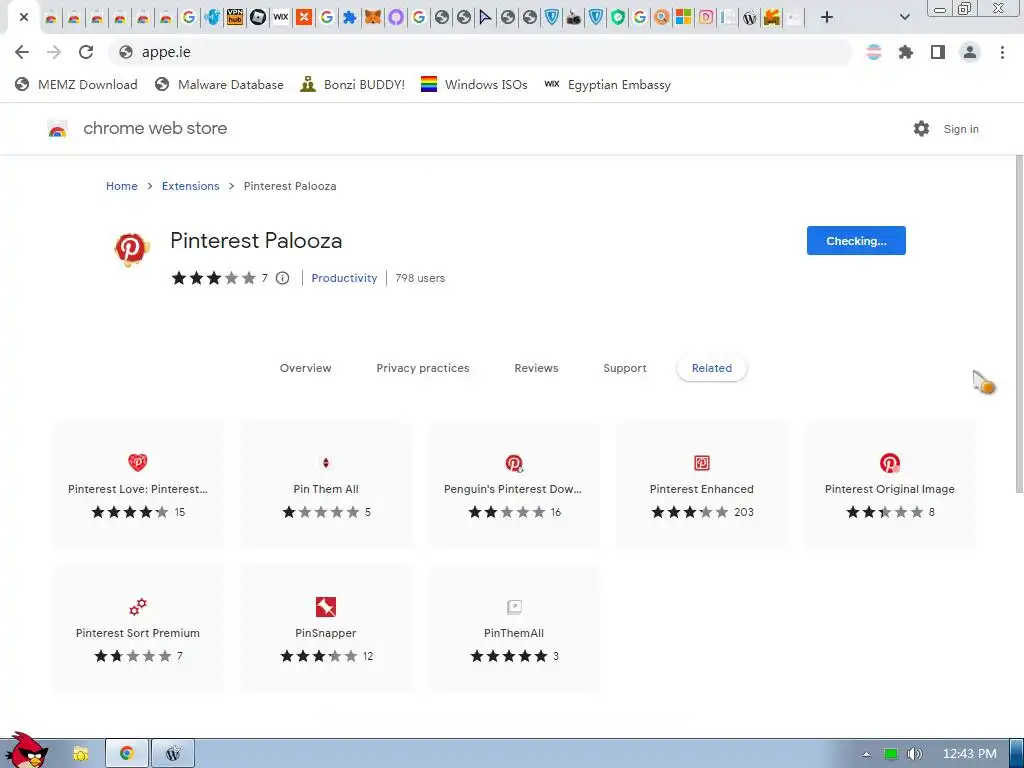The height and width of the screenshot is (768, 1024).
Task: Click the page vertical scrollbar
Action: pos(1019,324)
